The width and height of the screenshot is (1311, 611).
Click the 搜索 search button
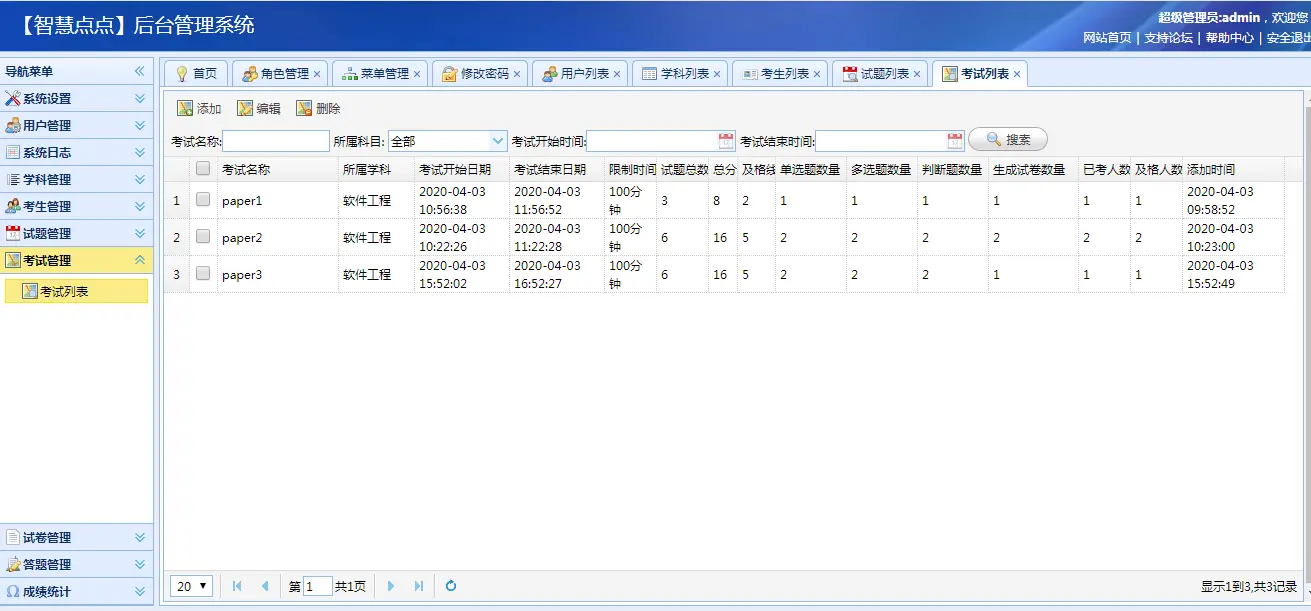(x=1008, y=140)
